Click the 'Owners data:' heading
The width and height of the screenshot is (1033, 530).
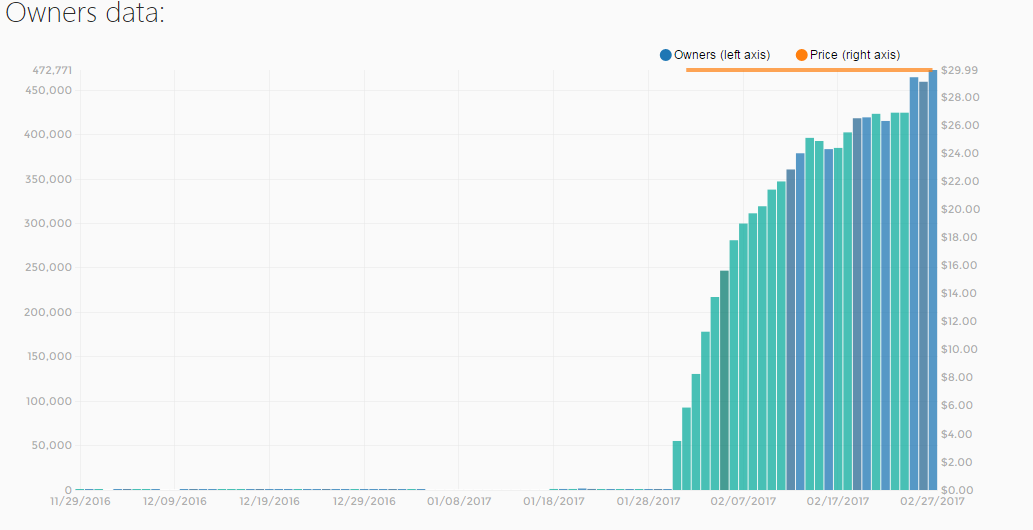coord(85,13)
